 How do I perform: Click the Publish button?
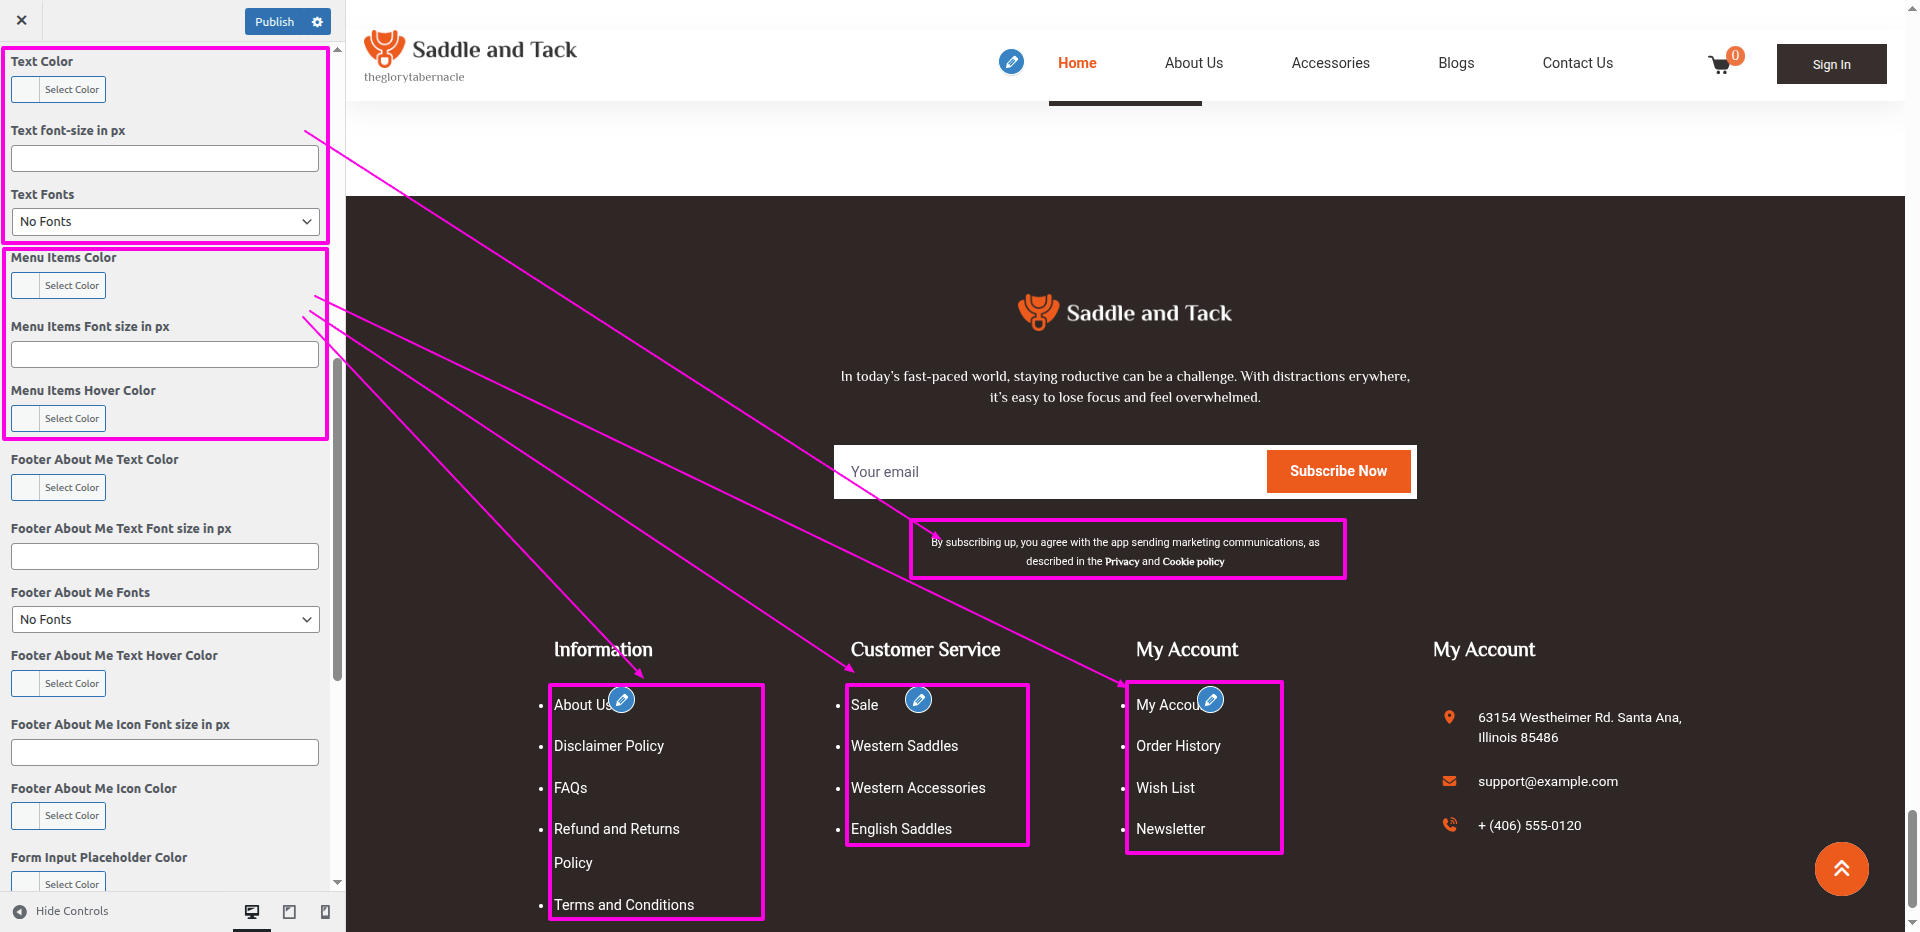point(274,22)
